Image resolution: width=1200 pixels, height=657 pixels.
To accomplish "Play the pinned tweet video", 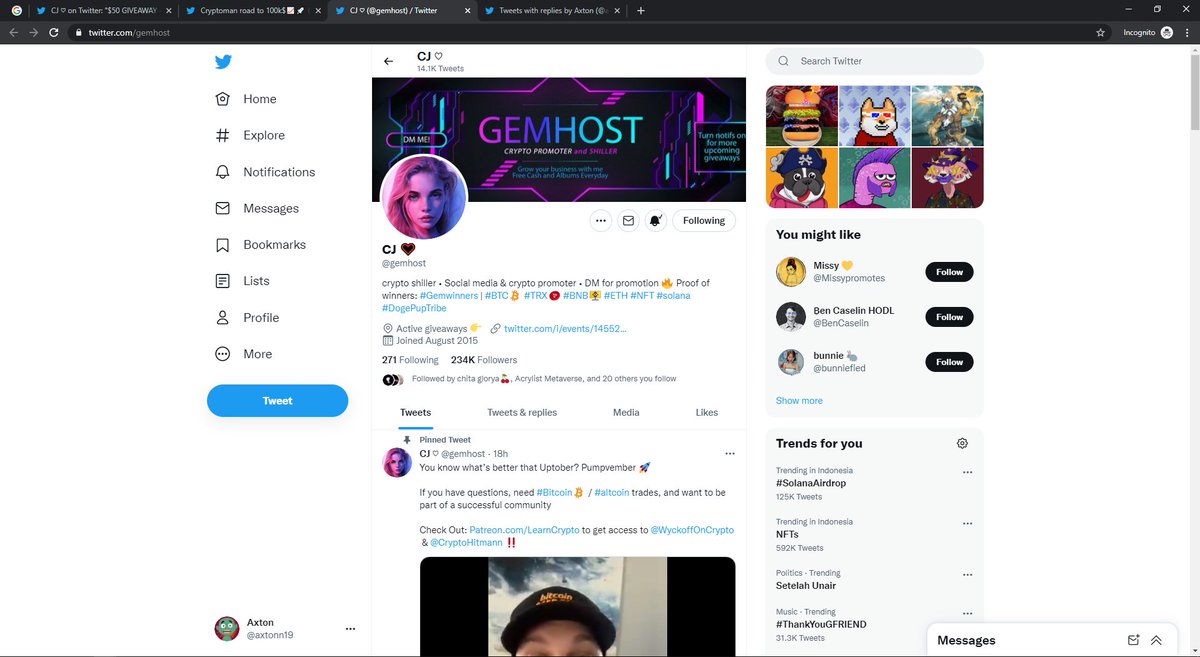I will [x=577, y=606].
